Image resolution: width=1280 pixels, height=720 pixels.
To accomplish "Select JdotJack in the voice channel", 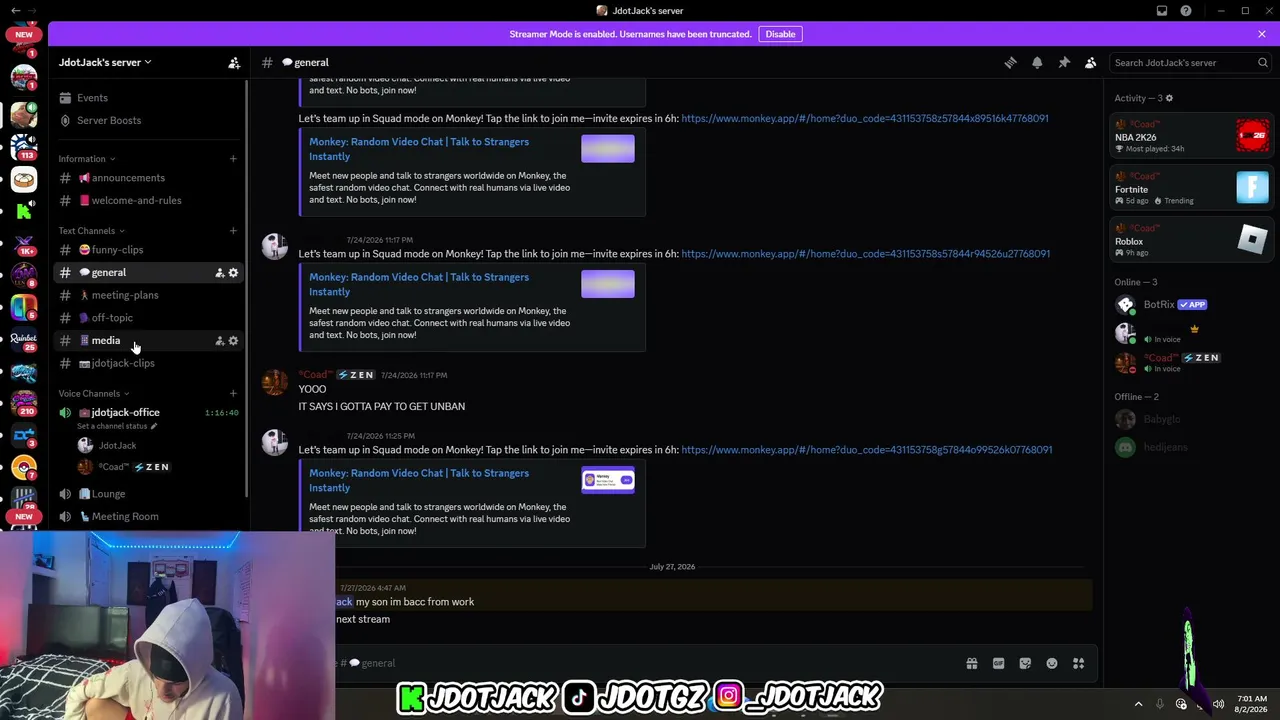I will [x=117, y=445].
